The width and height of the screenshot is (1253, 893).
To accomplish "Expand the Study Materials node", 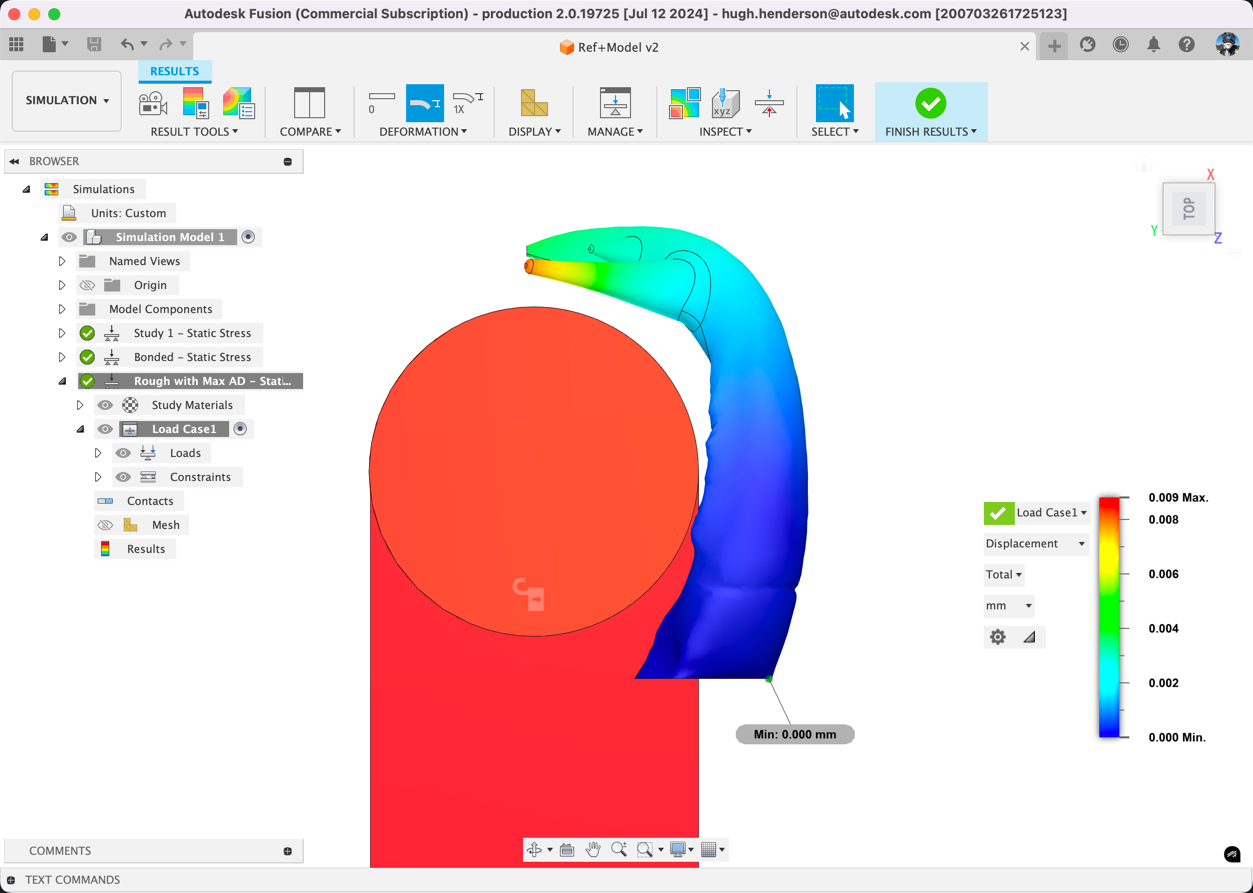I will pyautogui.click(x=80, y=404).
